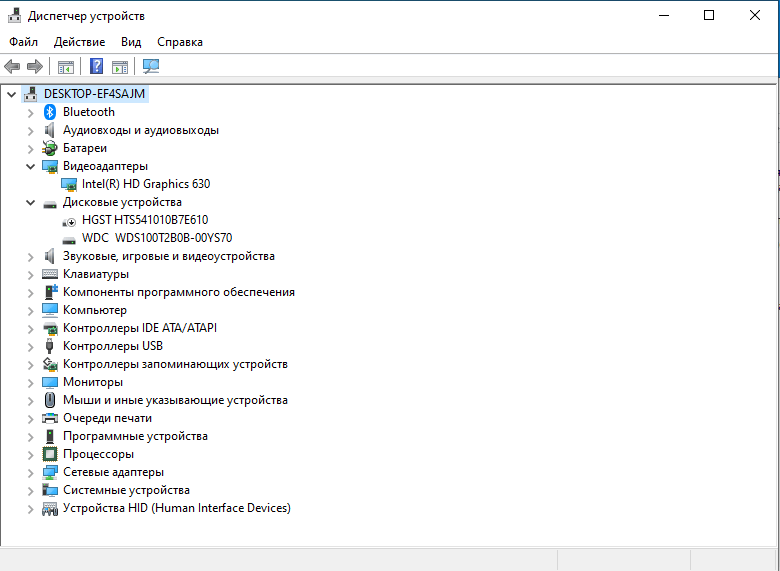
Task: Collapse the Видеоадаптеры category
Action: (x=30, y=166)
